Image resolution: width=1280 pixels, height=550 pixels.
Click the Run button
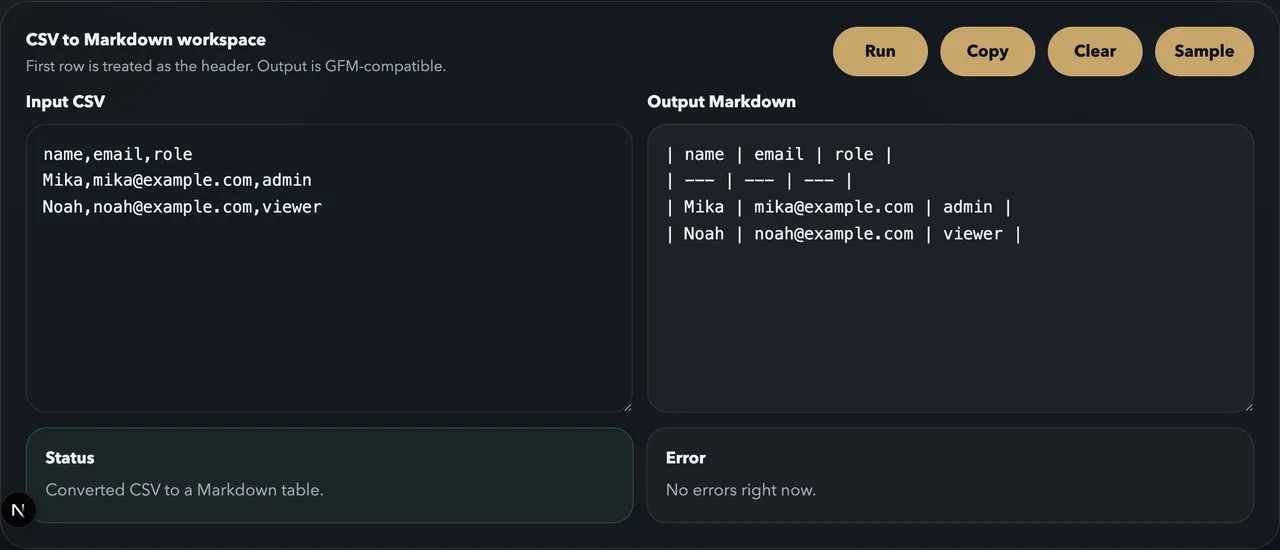click(880, 51)
